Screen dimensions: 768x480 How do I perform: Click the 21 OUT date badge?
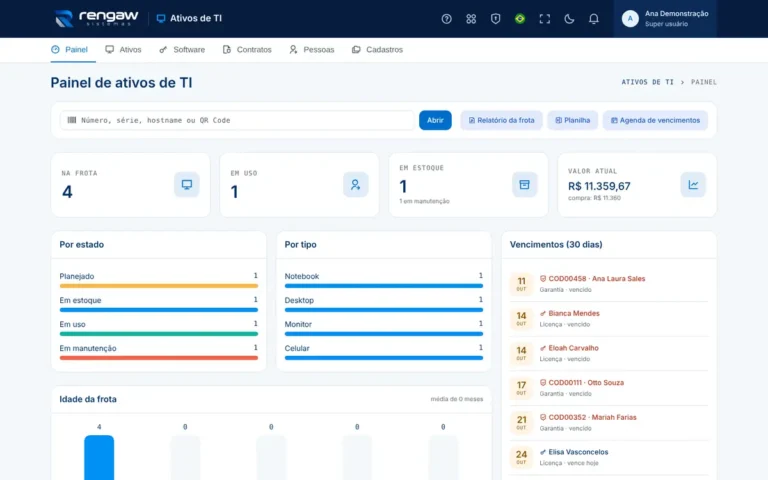coord(521,423)
